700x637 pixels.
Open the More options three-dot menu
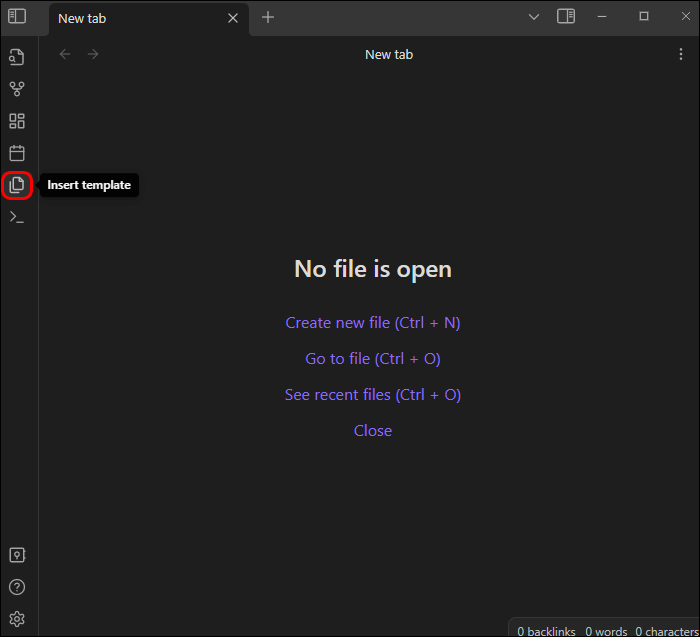(681, 54)
